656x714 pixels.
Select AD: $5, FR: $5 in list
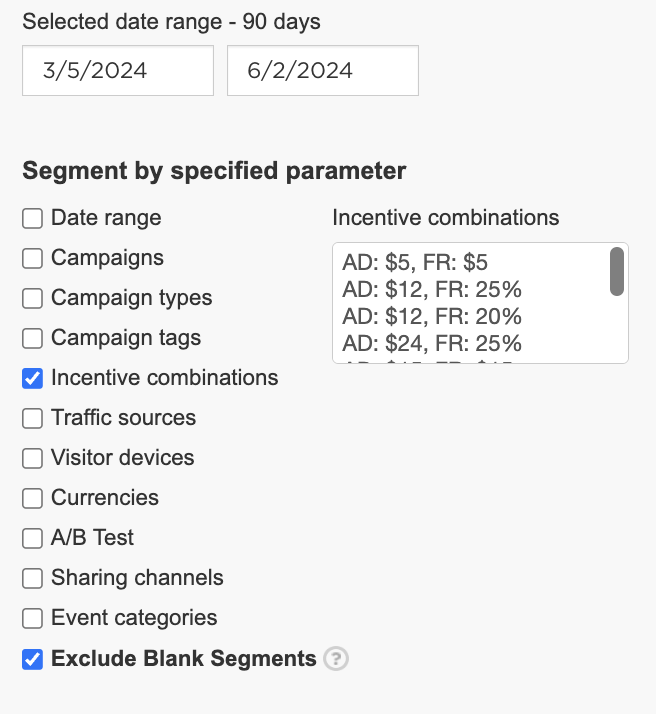coord(471,262)
